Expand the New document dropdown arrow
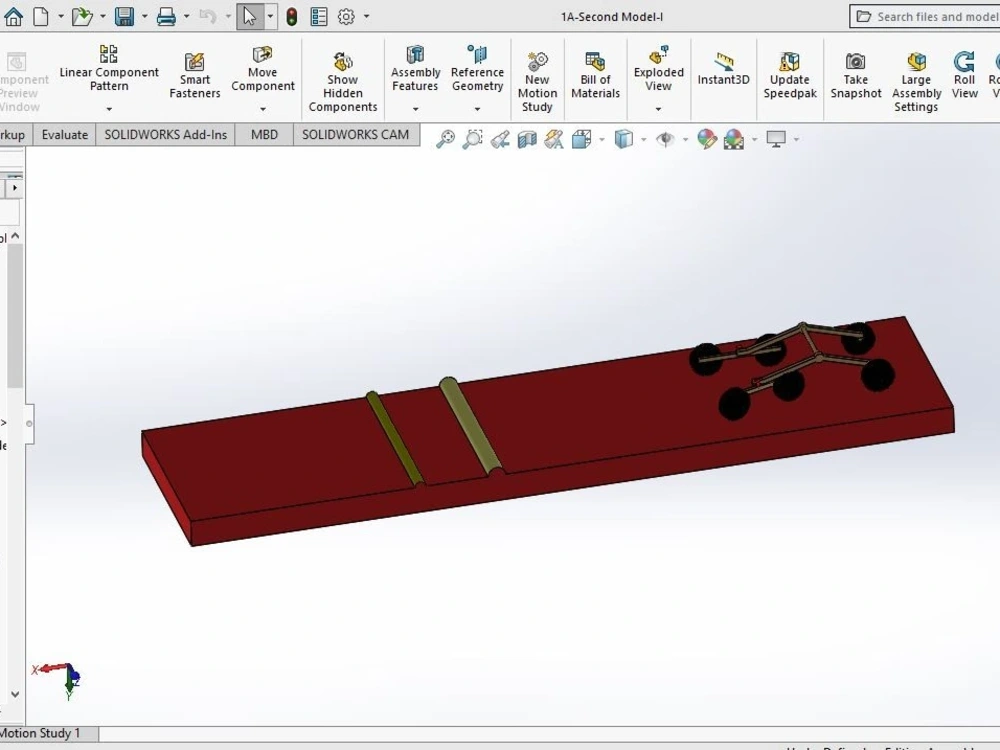The width and height of the screenshot is (1000, 750). coord(61,17)
